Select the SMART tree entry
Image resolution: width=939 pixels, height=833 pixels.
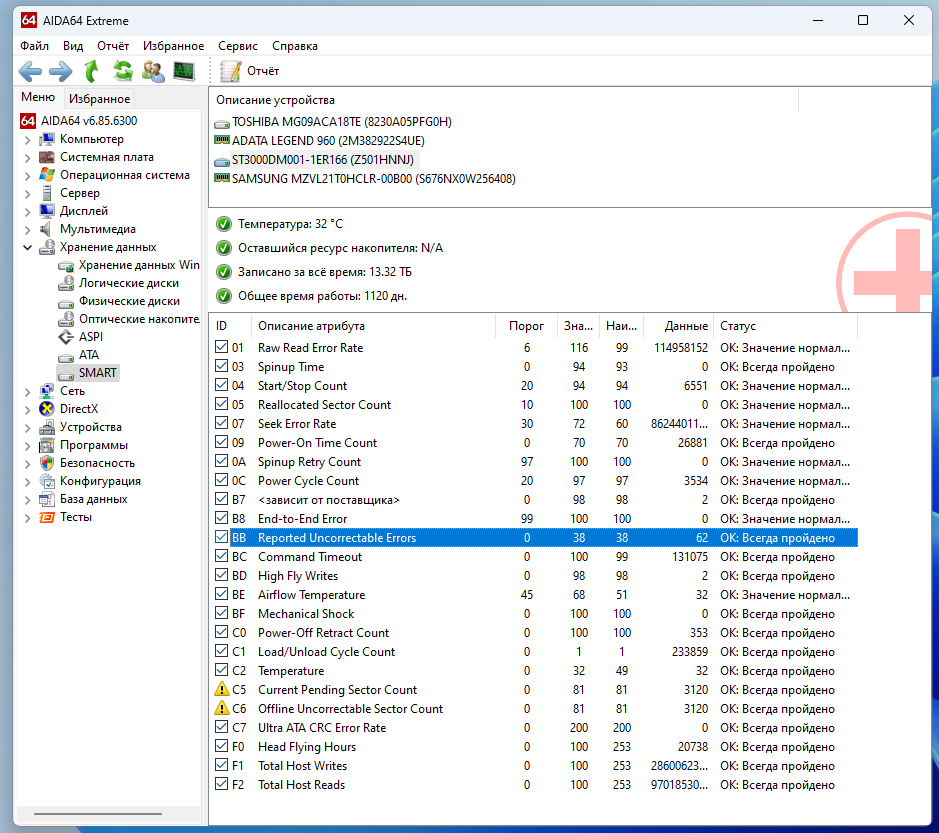pyautogui.click(x=98, y=372)
